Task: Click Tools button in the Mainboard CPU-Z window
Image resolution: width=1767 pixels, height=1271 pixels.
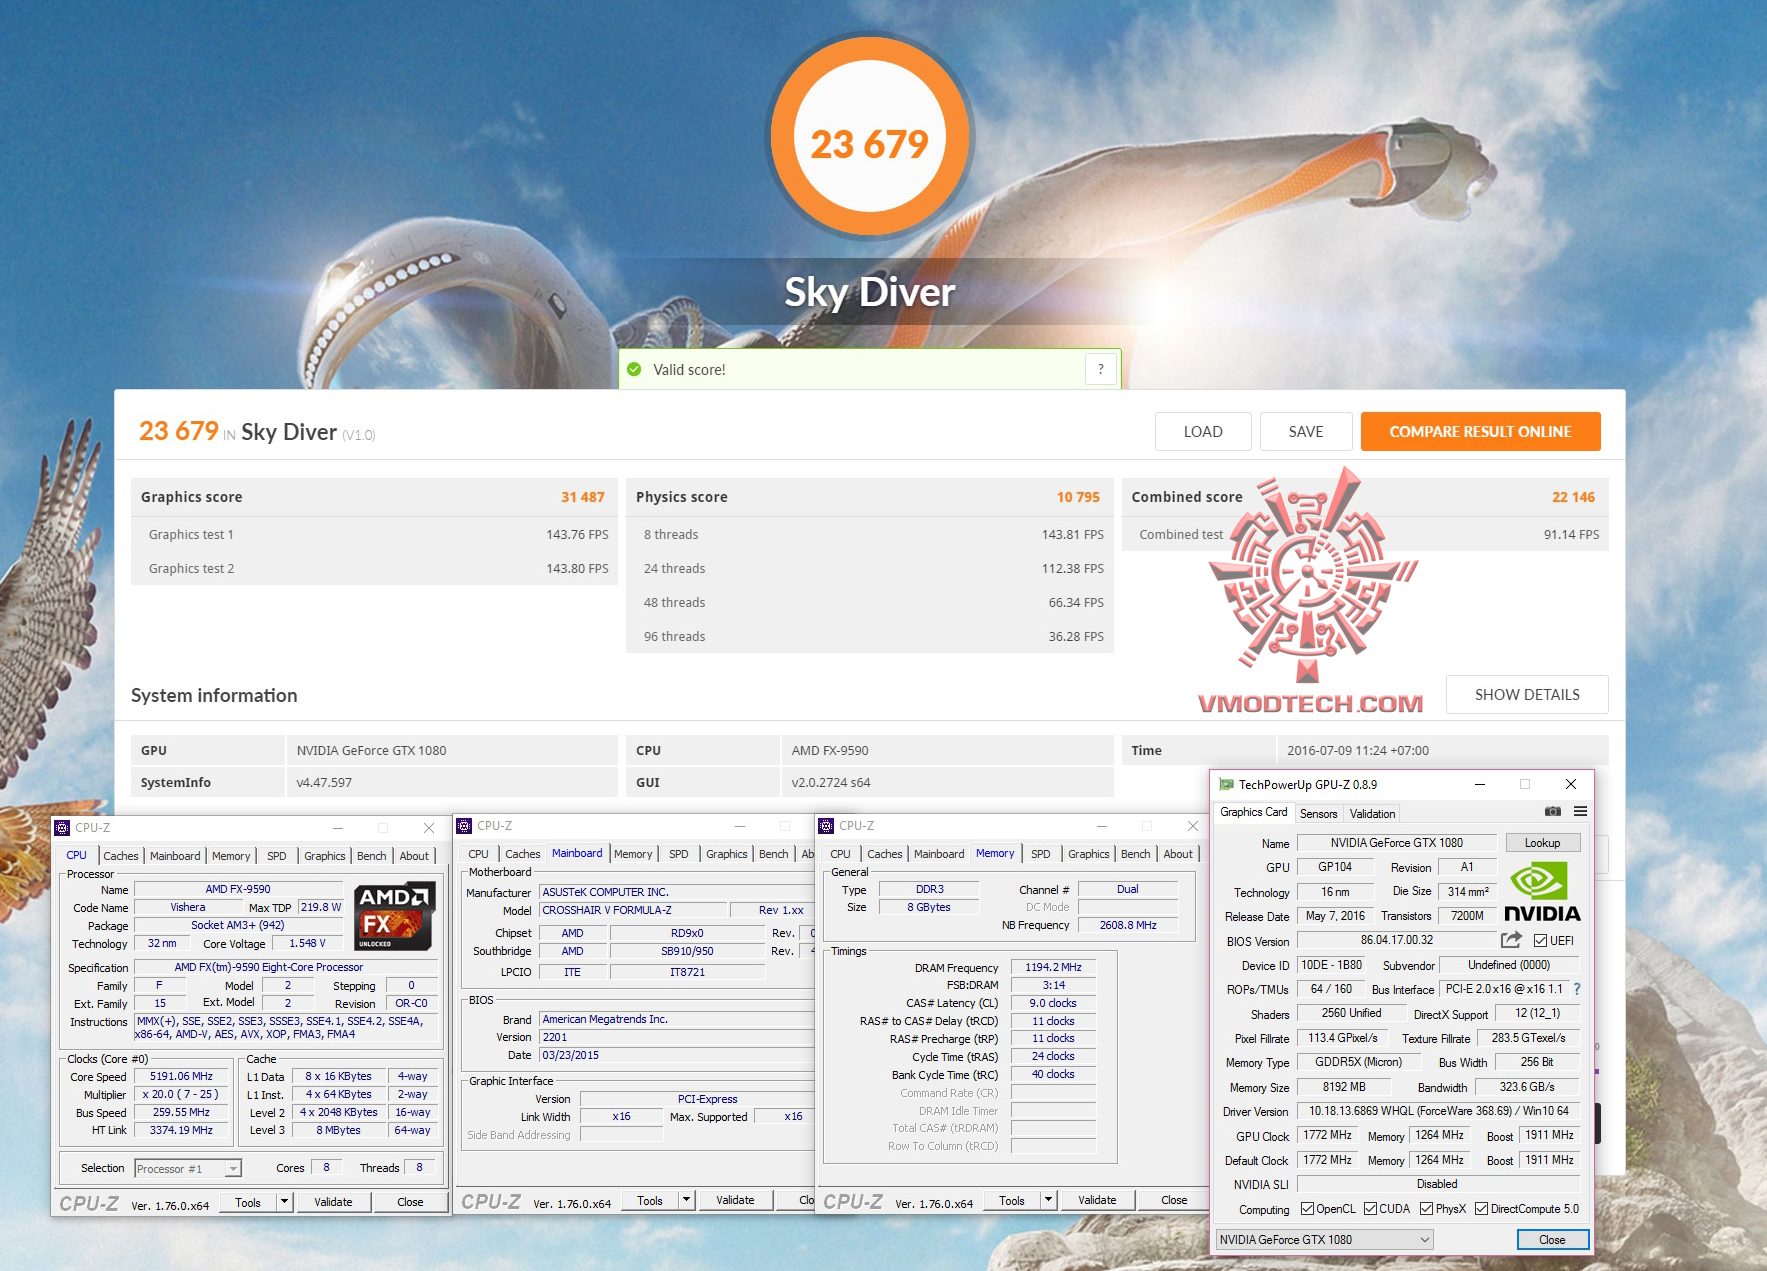Action: (650, 1200)
